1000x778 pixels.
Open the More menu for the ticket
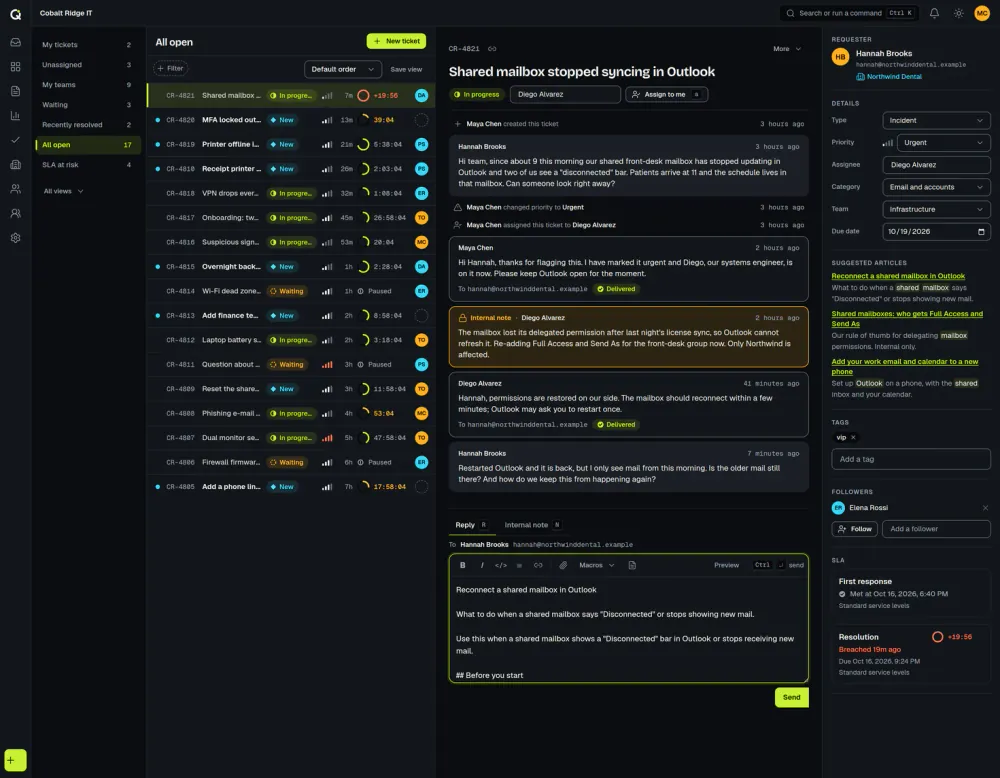coord(787,48)
